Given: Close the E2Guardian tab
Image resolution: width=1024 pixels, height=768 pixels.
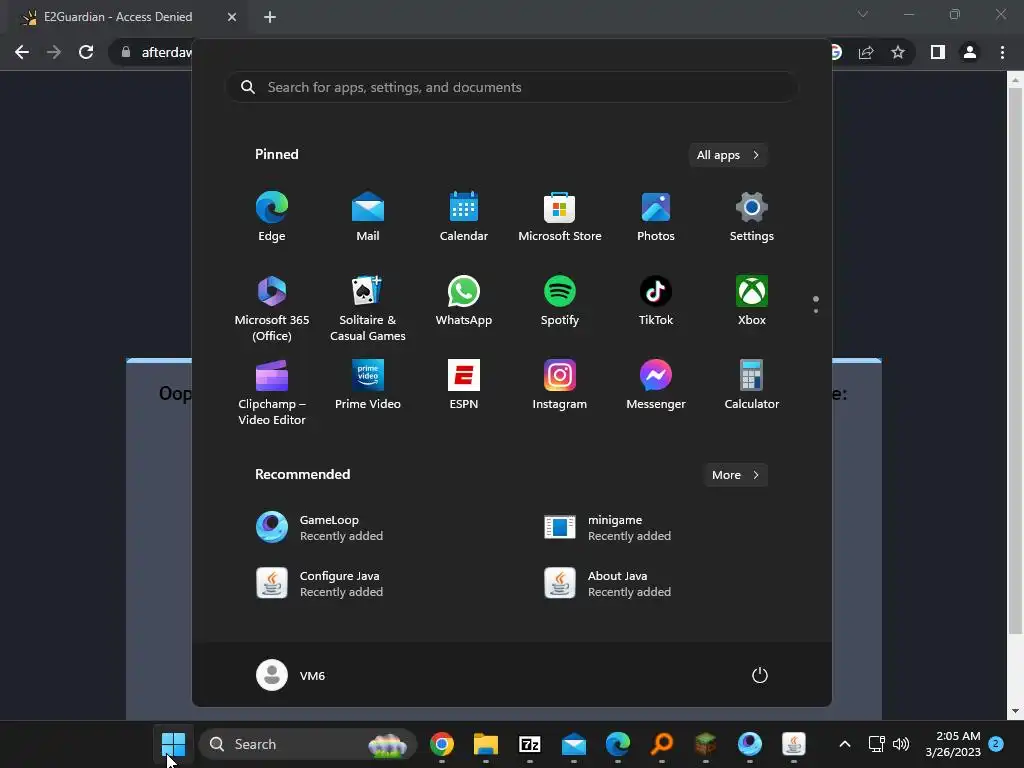Looking at the screenshot, I should coord(232,17).
